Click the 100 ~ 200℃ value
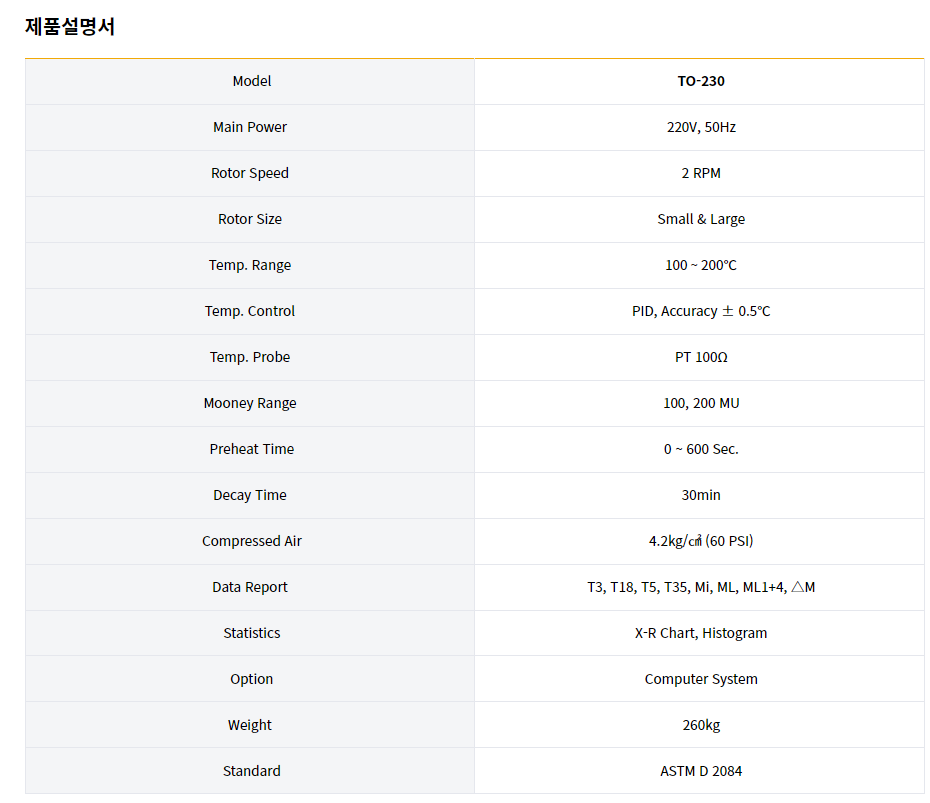Screen dimensions: 930x803 [700, 265]
